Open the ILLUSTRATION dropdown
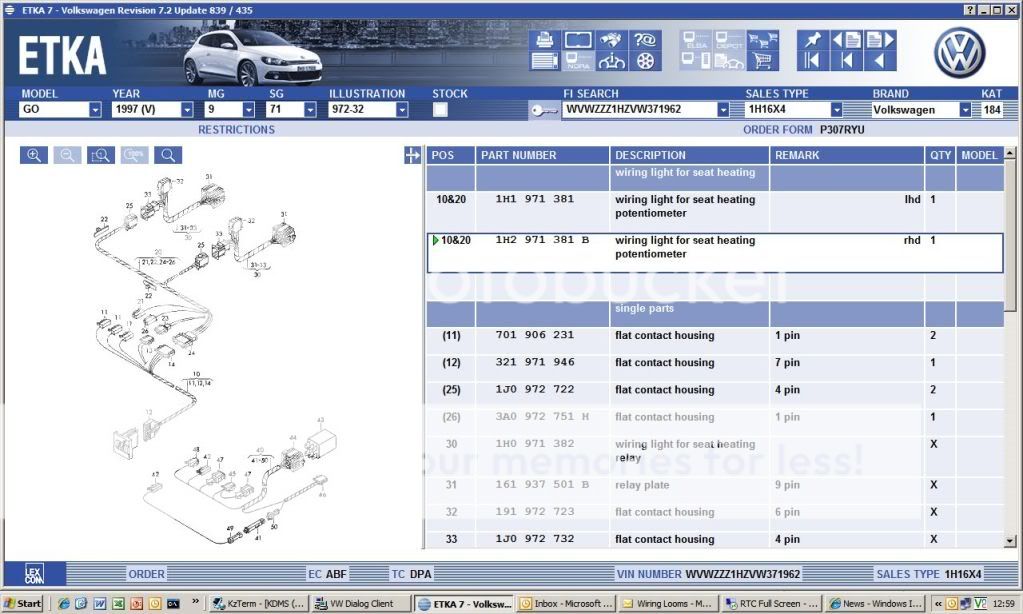Viewport: 1023px width, 614px height. (402, 110)
